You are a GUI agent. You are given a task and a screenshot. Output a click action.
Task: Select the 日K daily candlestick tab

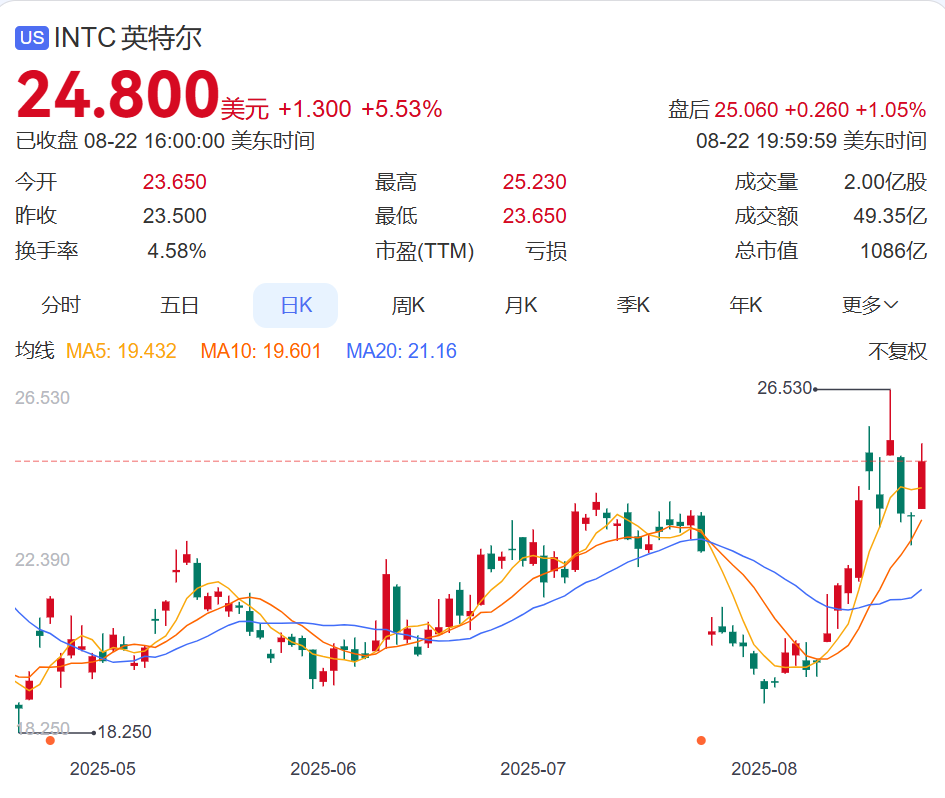point(295,305)
